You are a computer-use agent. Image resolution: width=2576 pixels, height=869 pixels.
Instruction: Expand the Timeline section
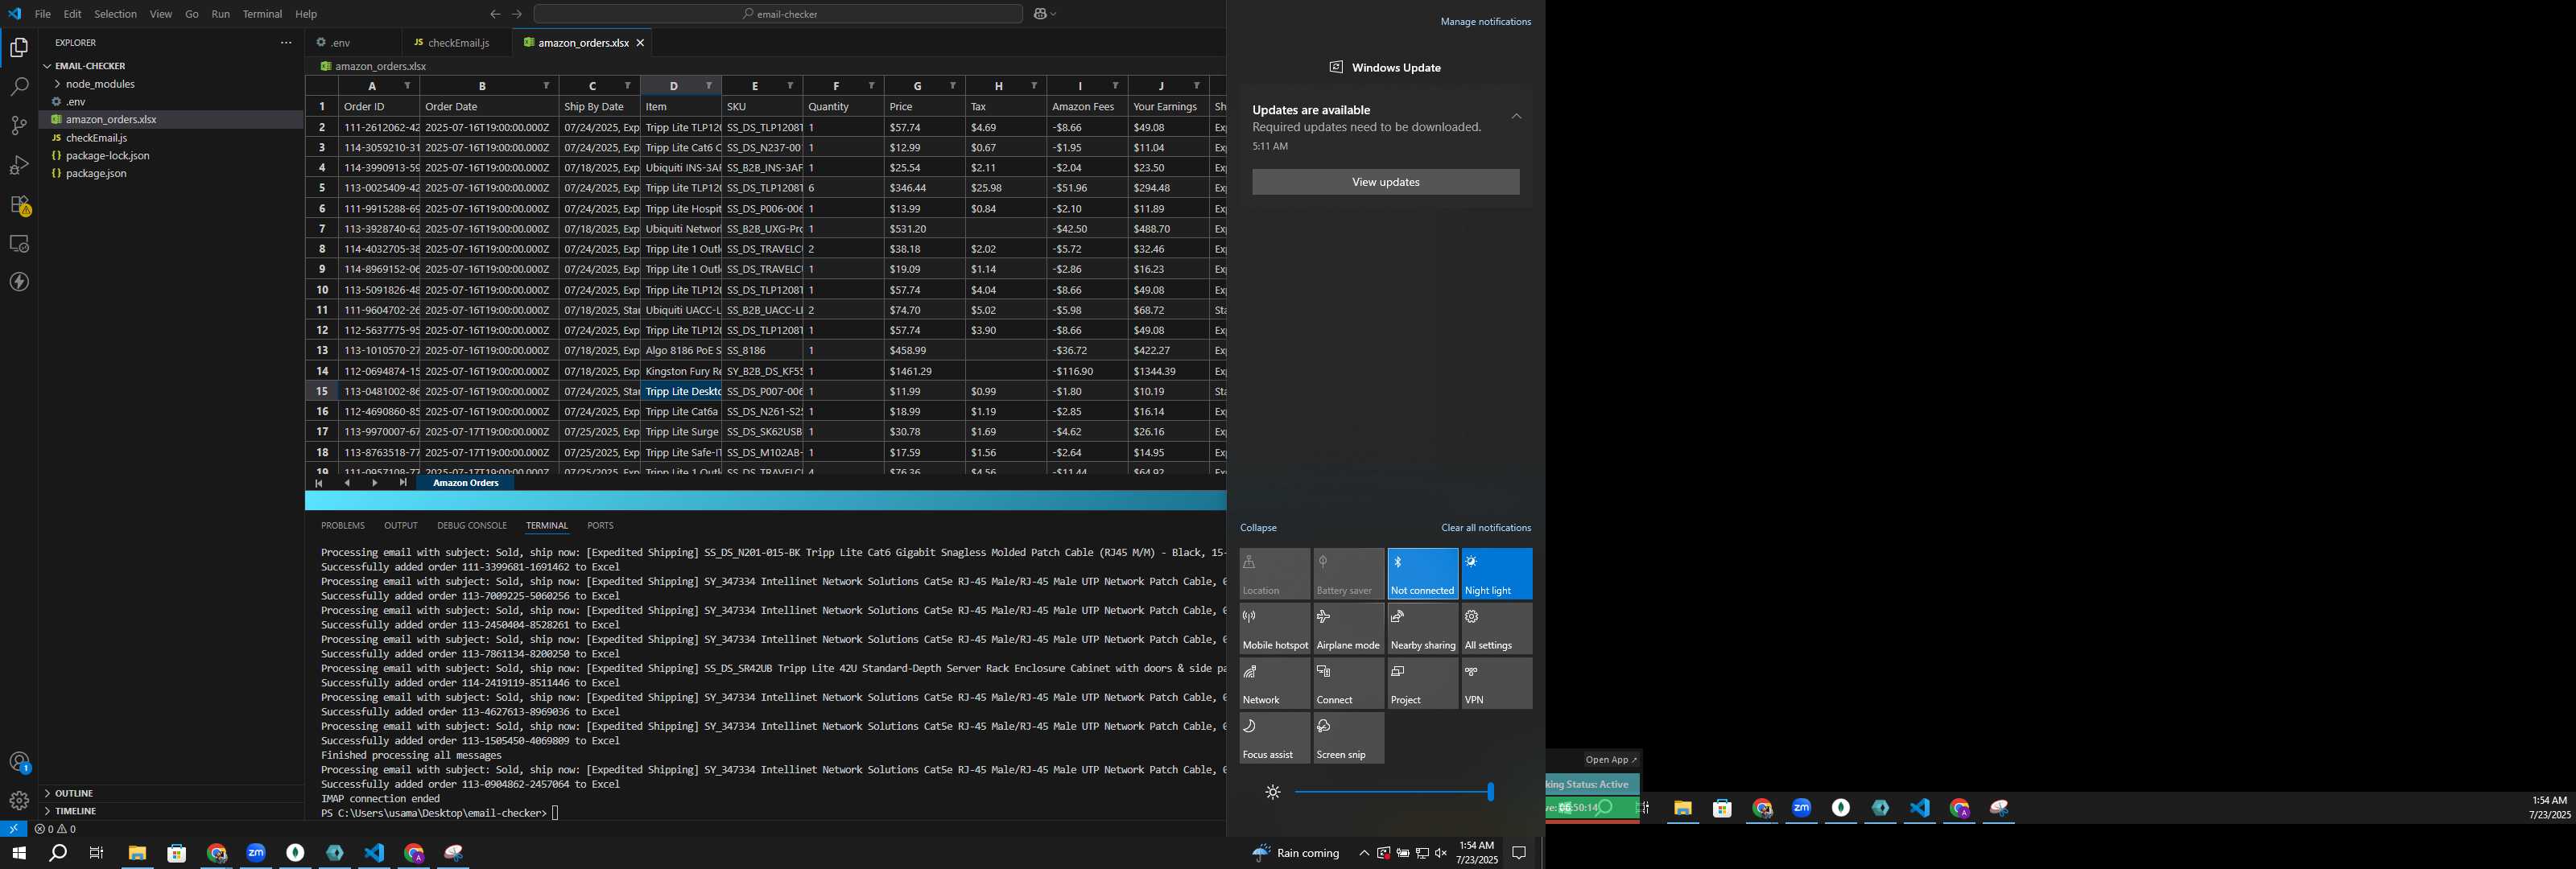76,811
